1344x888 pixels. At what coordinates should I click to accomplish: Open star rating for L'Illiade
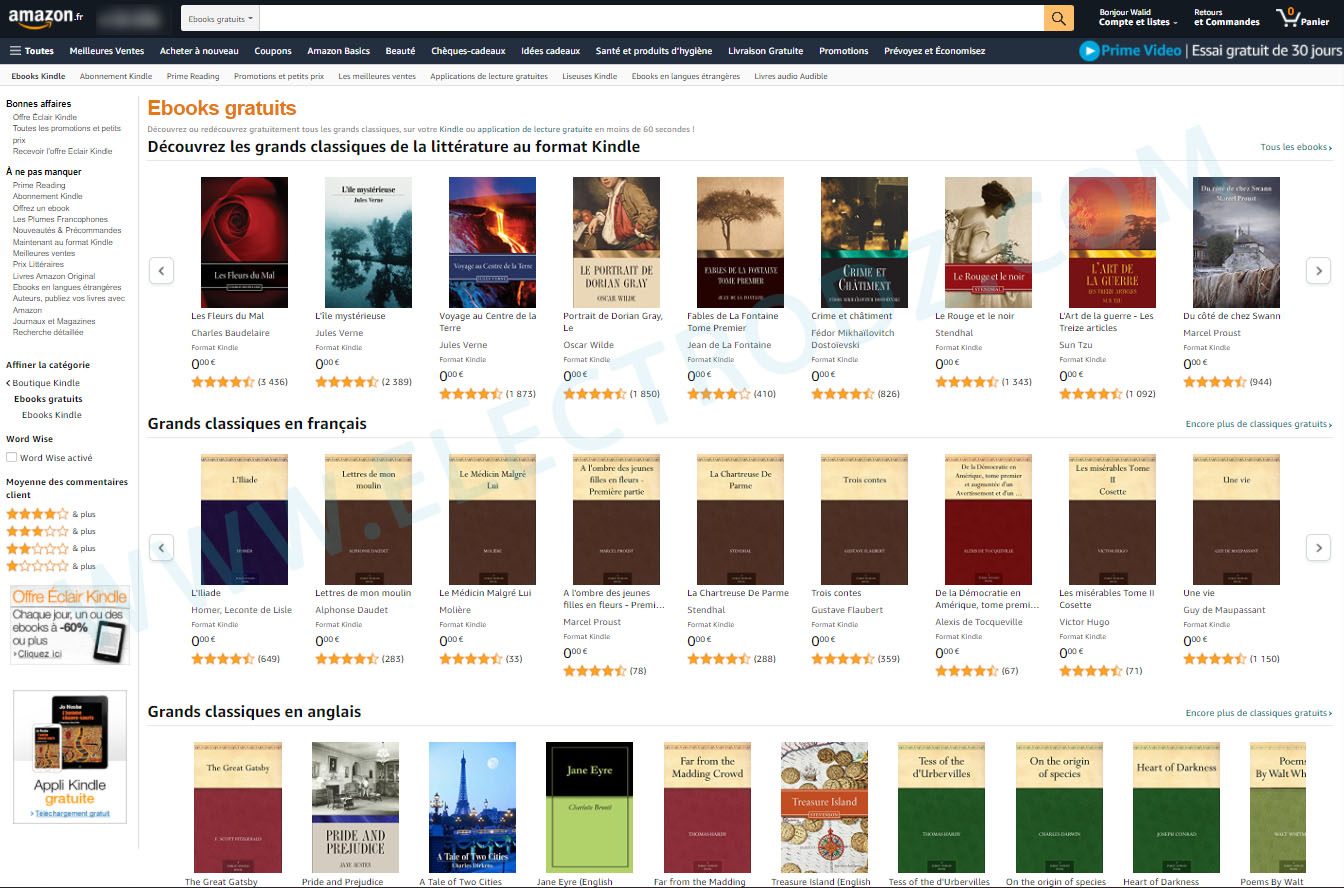tap(223, 659)
